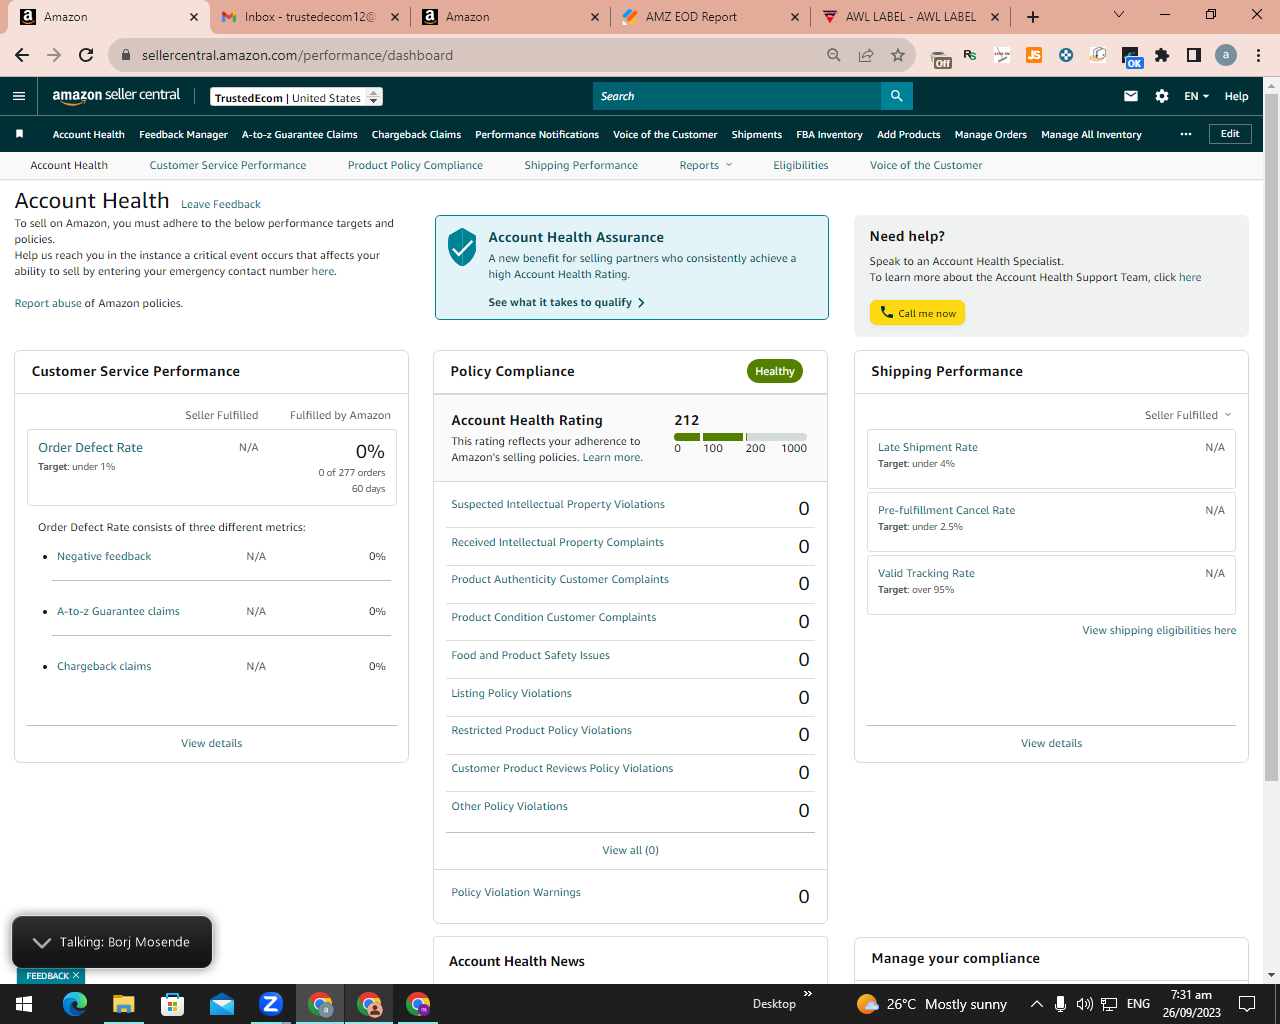
Task: Click the Account Health Assurance shield icon
Action: click(462, 246)
